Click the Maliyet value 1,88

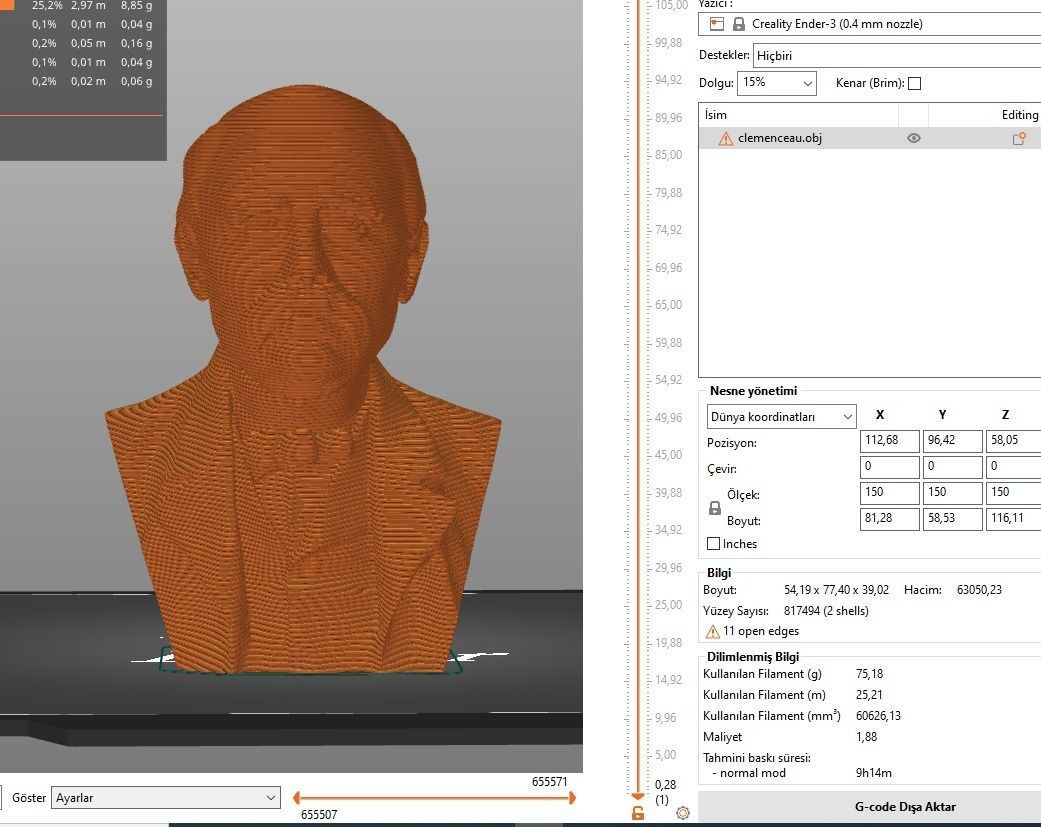[x=866, y=737]
